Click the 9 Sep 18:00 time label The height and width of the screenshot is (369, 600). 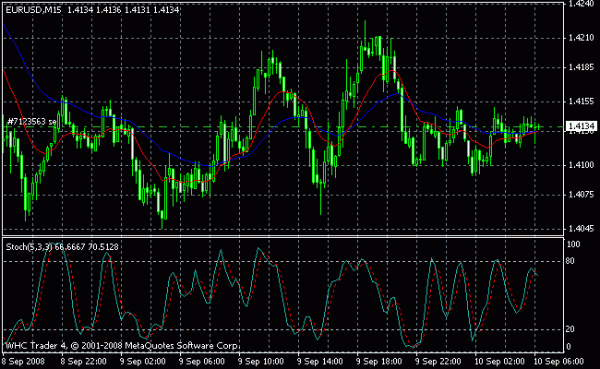click(379, 361)
